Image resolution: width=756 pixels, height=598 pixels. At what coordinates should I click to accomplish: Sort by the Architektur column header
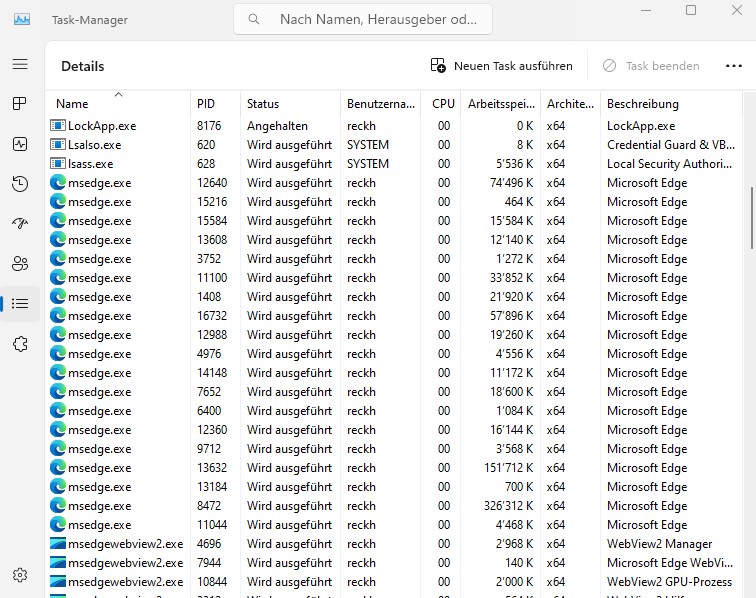[570, 104]
